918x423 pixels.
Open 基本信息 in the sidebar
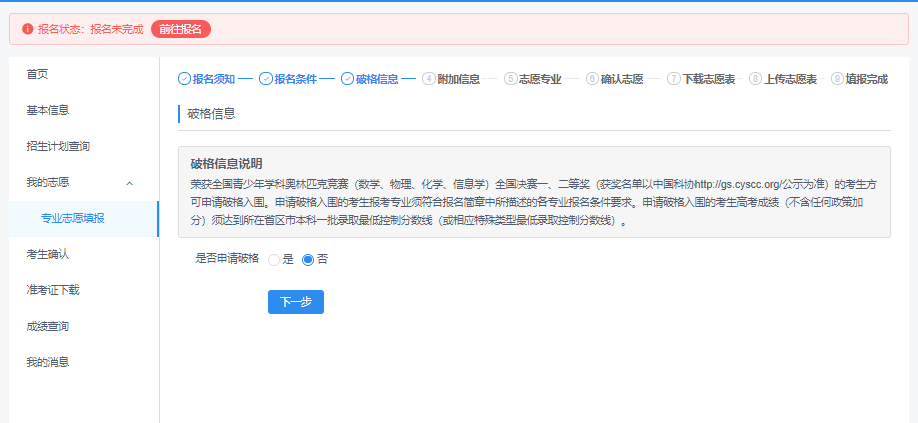tap(47, 110)
